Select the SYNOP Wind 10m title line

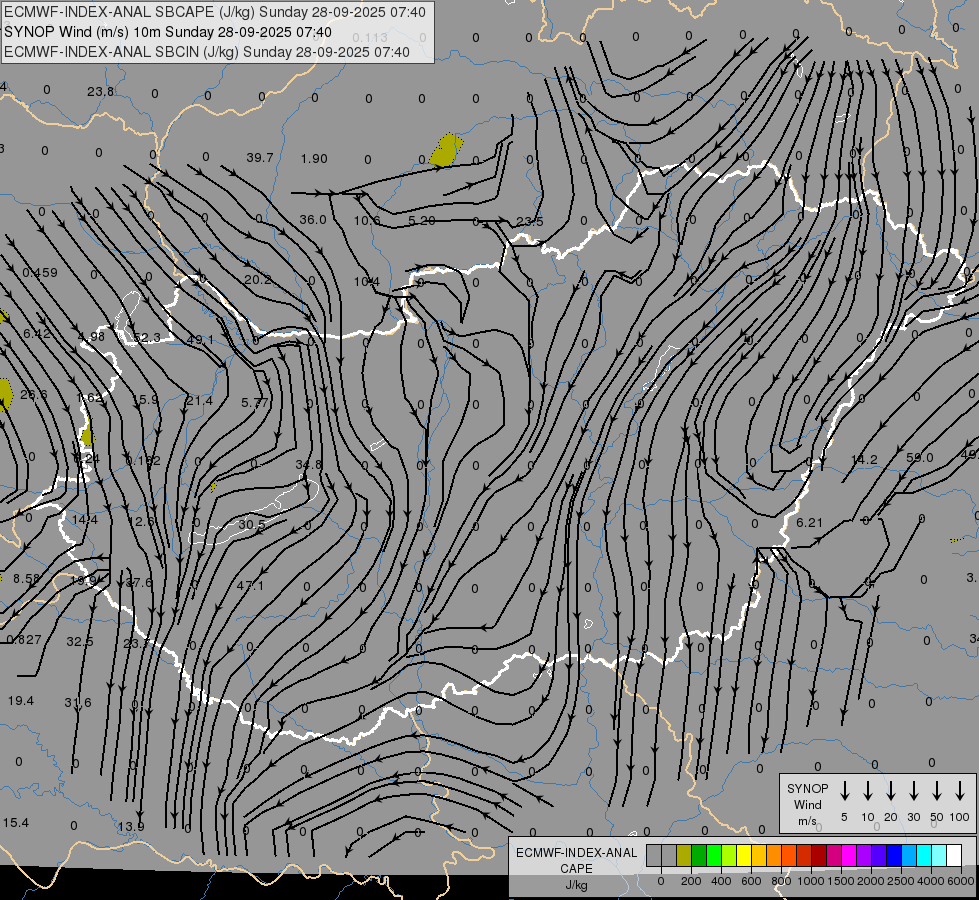point(168,32)
